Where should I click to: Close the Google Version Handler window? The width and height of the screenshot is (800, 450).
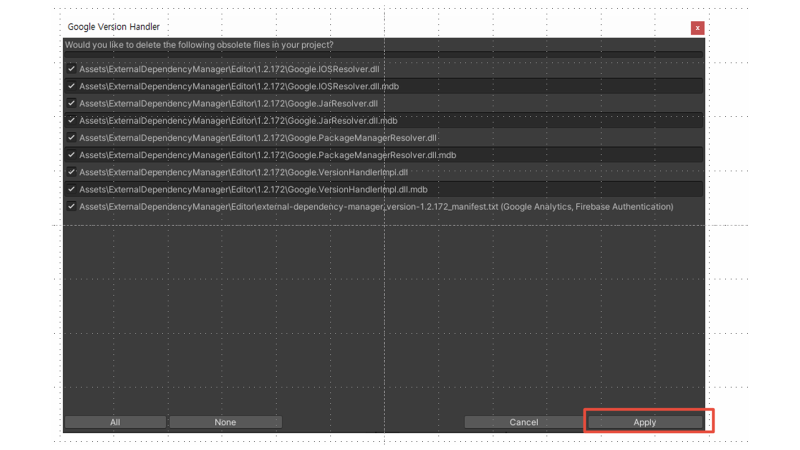click(697, 28)
